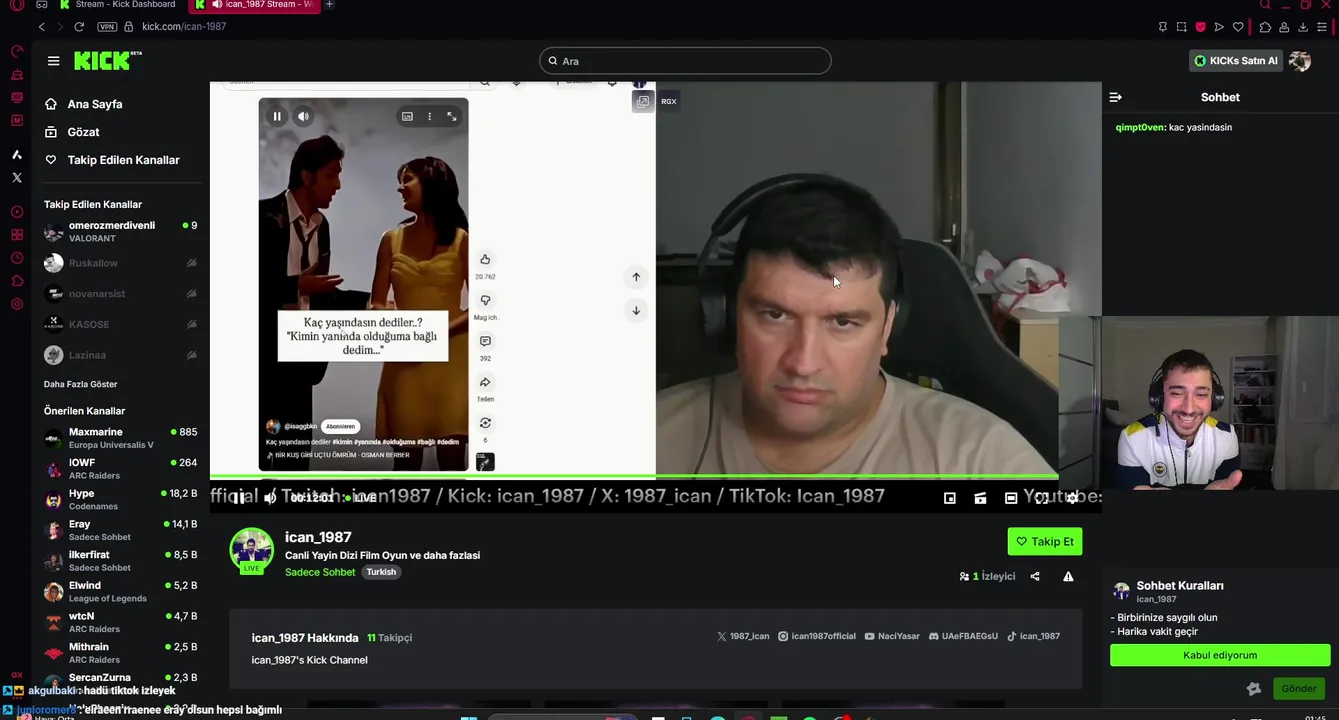Collapse the chat panel icon beside Sohbet
Image resolution: width=1339 pixels, height=720 pixels.
[x=1116, y=97]
